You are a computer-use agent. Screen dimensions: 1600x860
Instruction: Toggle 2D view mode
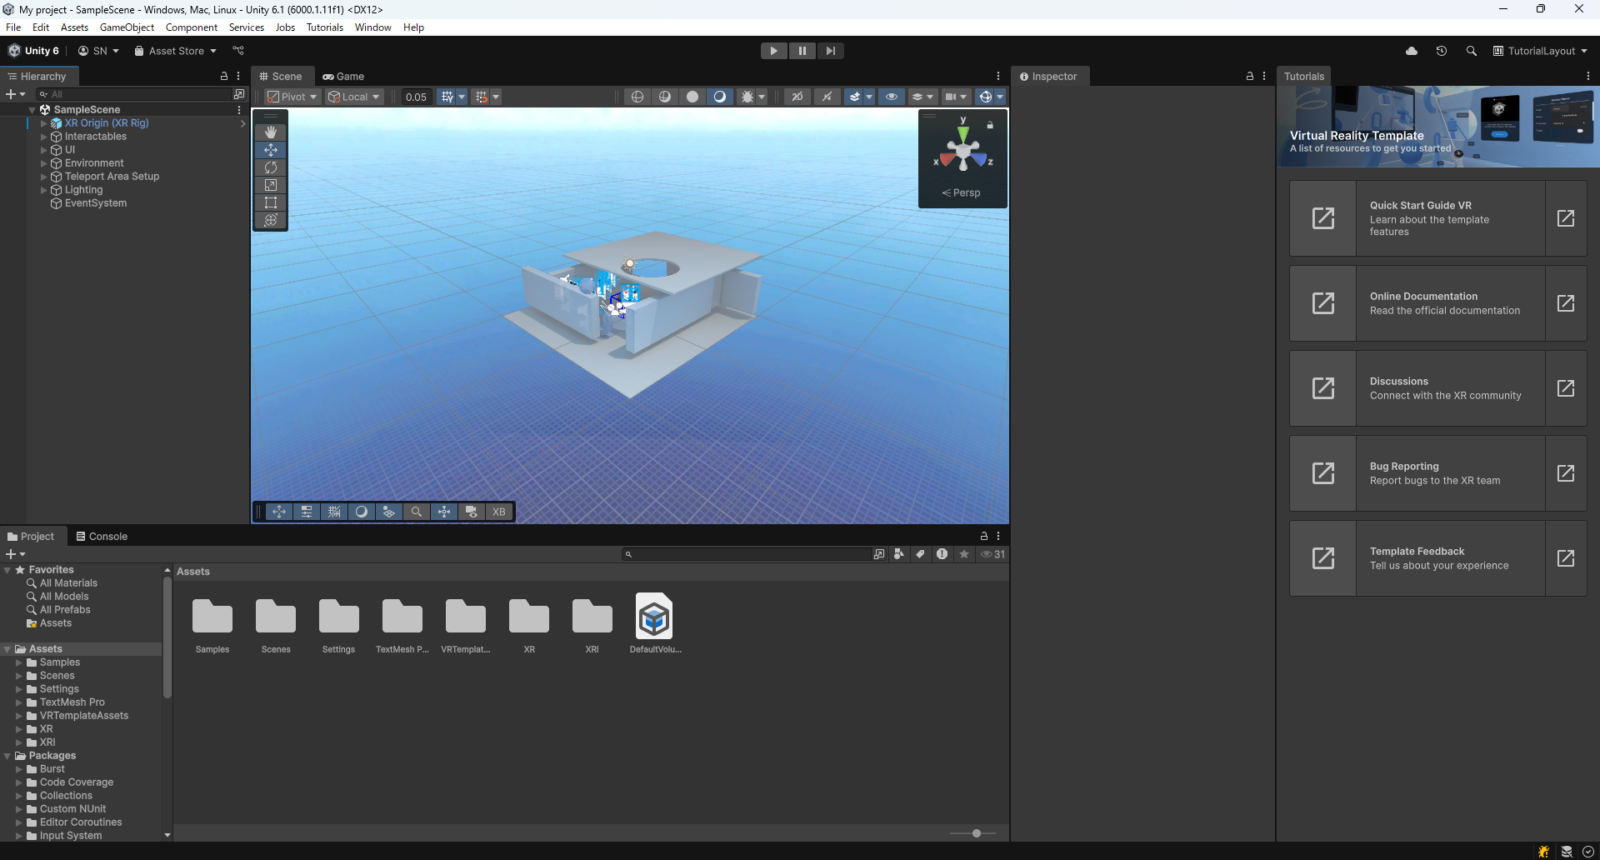[797, 97]
